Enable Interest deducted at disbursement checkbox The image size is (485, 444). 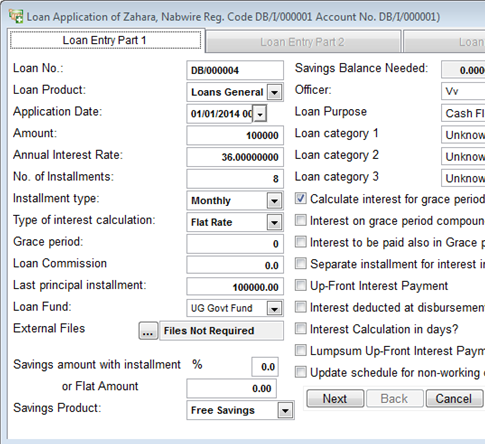300,307
